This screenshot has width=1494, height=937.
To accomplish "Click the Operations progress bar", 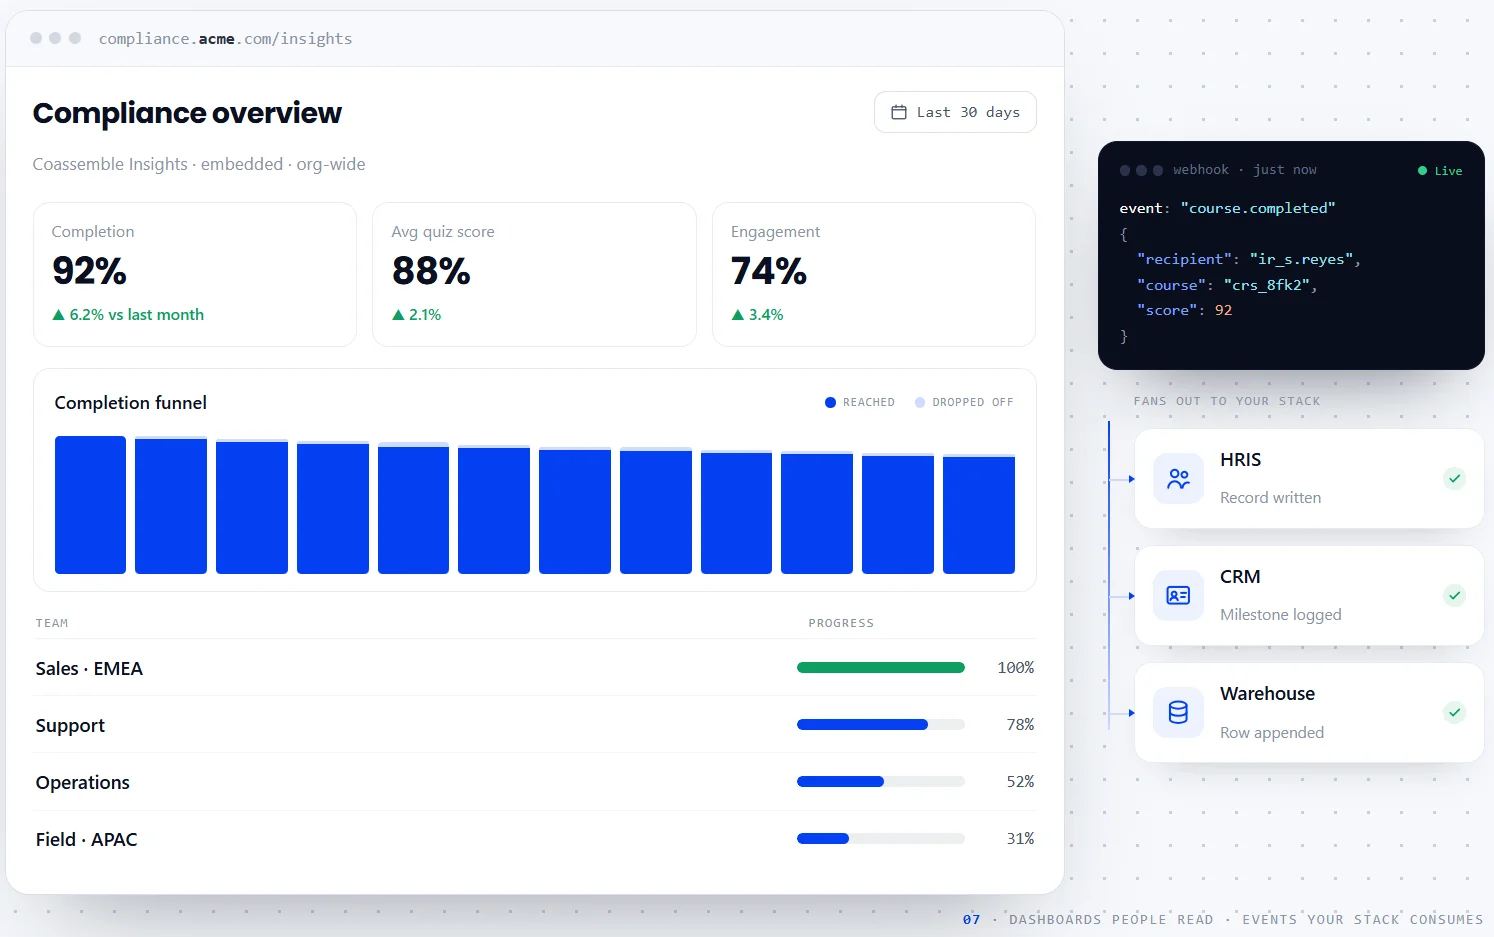I will click(881, 781).
